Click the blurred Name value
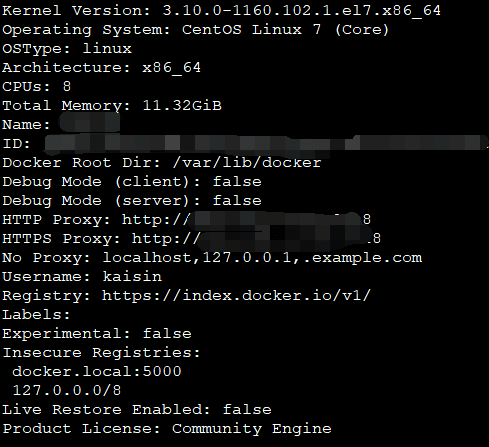Image resolution: width=489 pixels, height=447 pixels. (x=89, y=123)
